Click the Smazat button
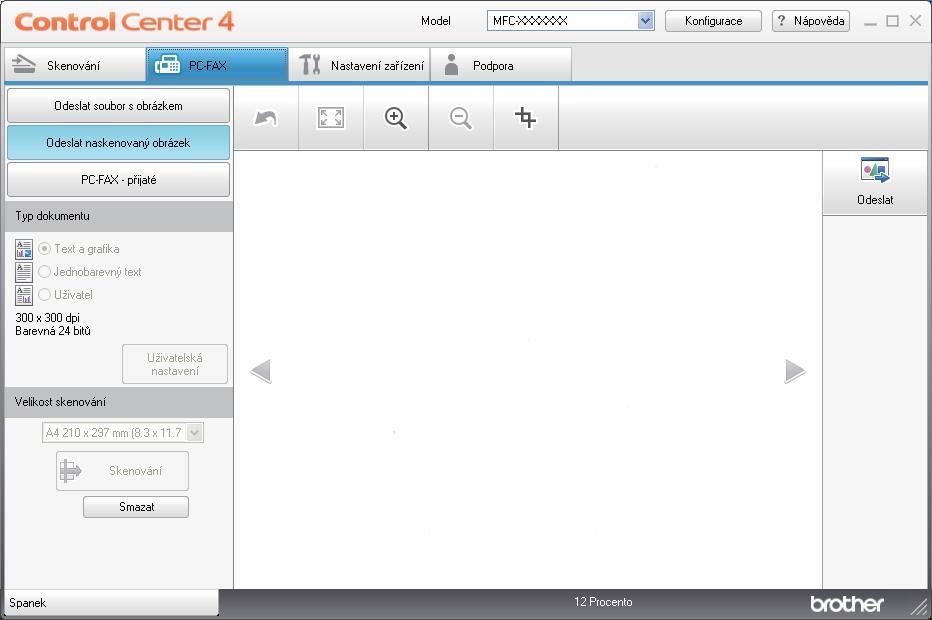This screenshot has height=620, width=932. coord(136,507)
